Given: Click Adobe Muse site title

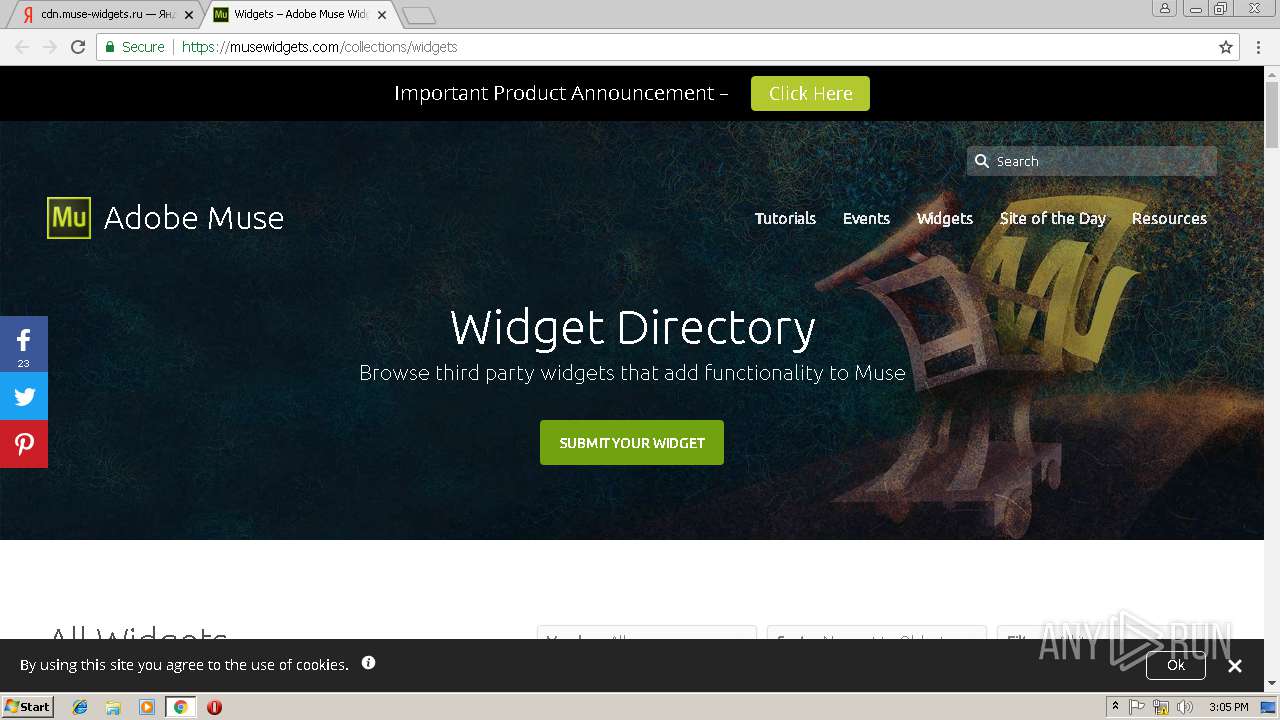Looking at the screenshot, I should point(194,218).
